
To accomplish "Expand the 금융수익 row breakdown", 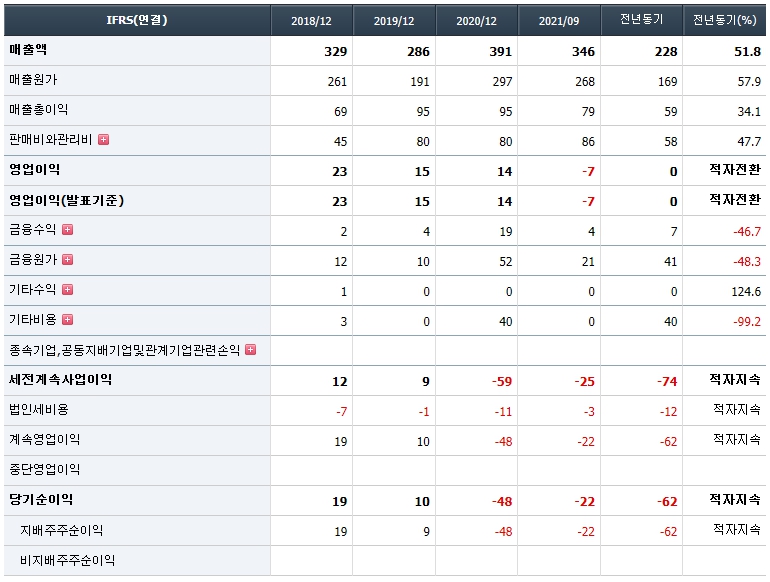I will pos(67,230).
